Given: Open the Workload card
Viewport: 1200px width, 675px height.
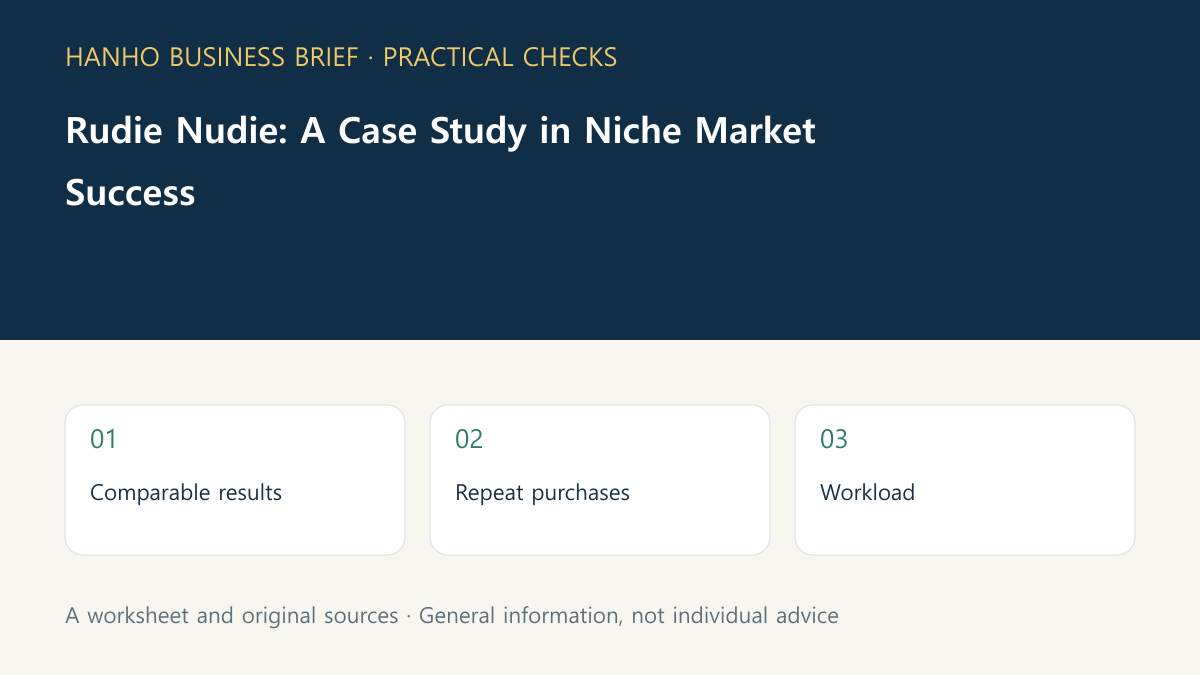Looking at the screenshot, I should 965,480.
